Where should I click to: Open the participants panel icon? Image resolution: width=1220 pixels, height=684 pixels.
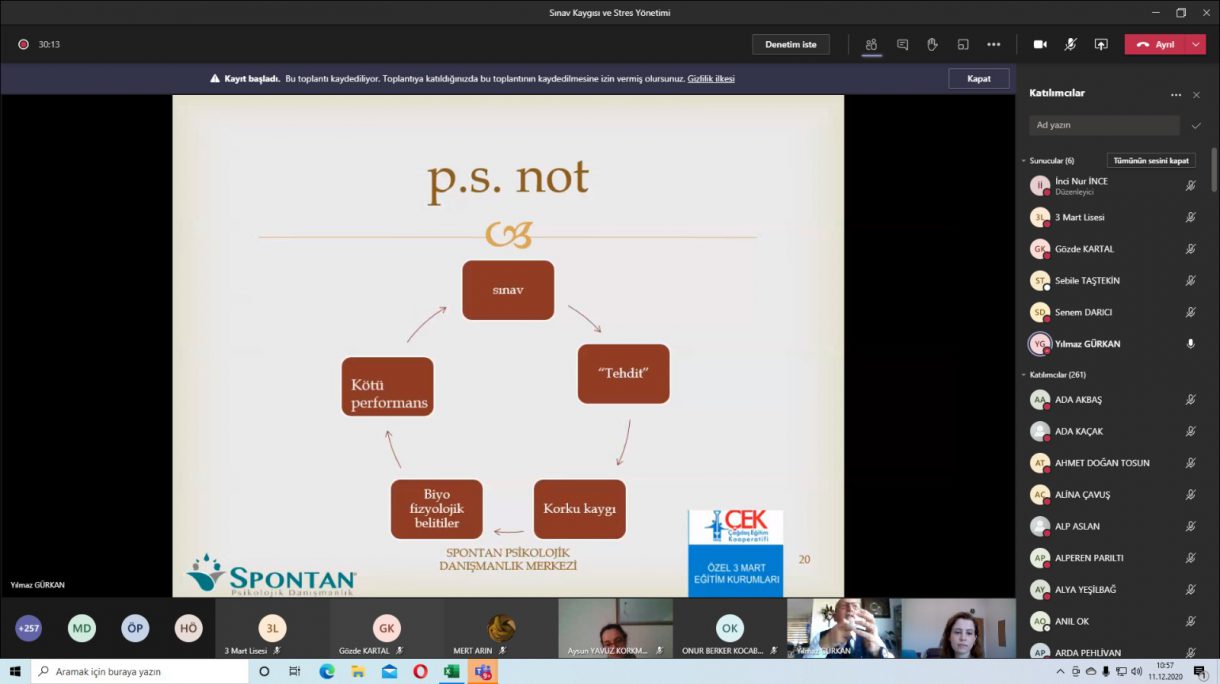tap(871, 44)
